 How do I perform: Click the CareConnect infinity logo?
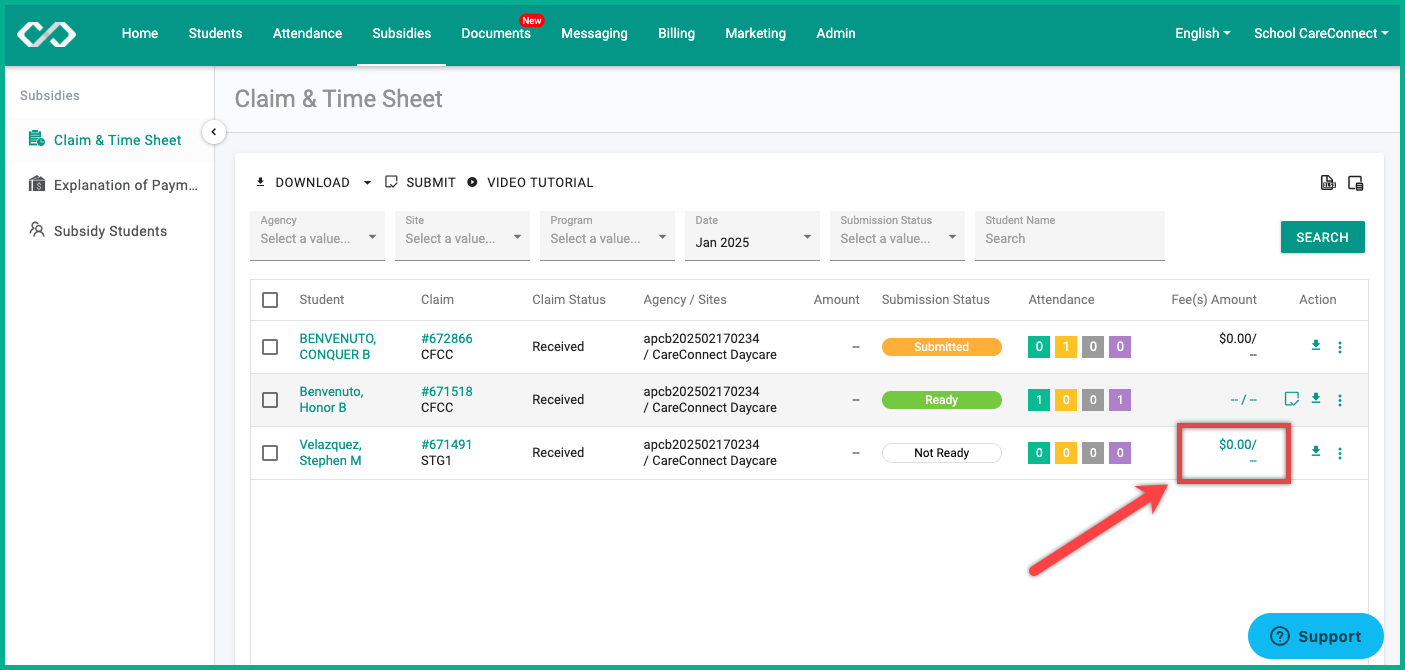(x=46, y=34)
